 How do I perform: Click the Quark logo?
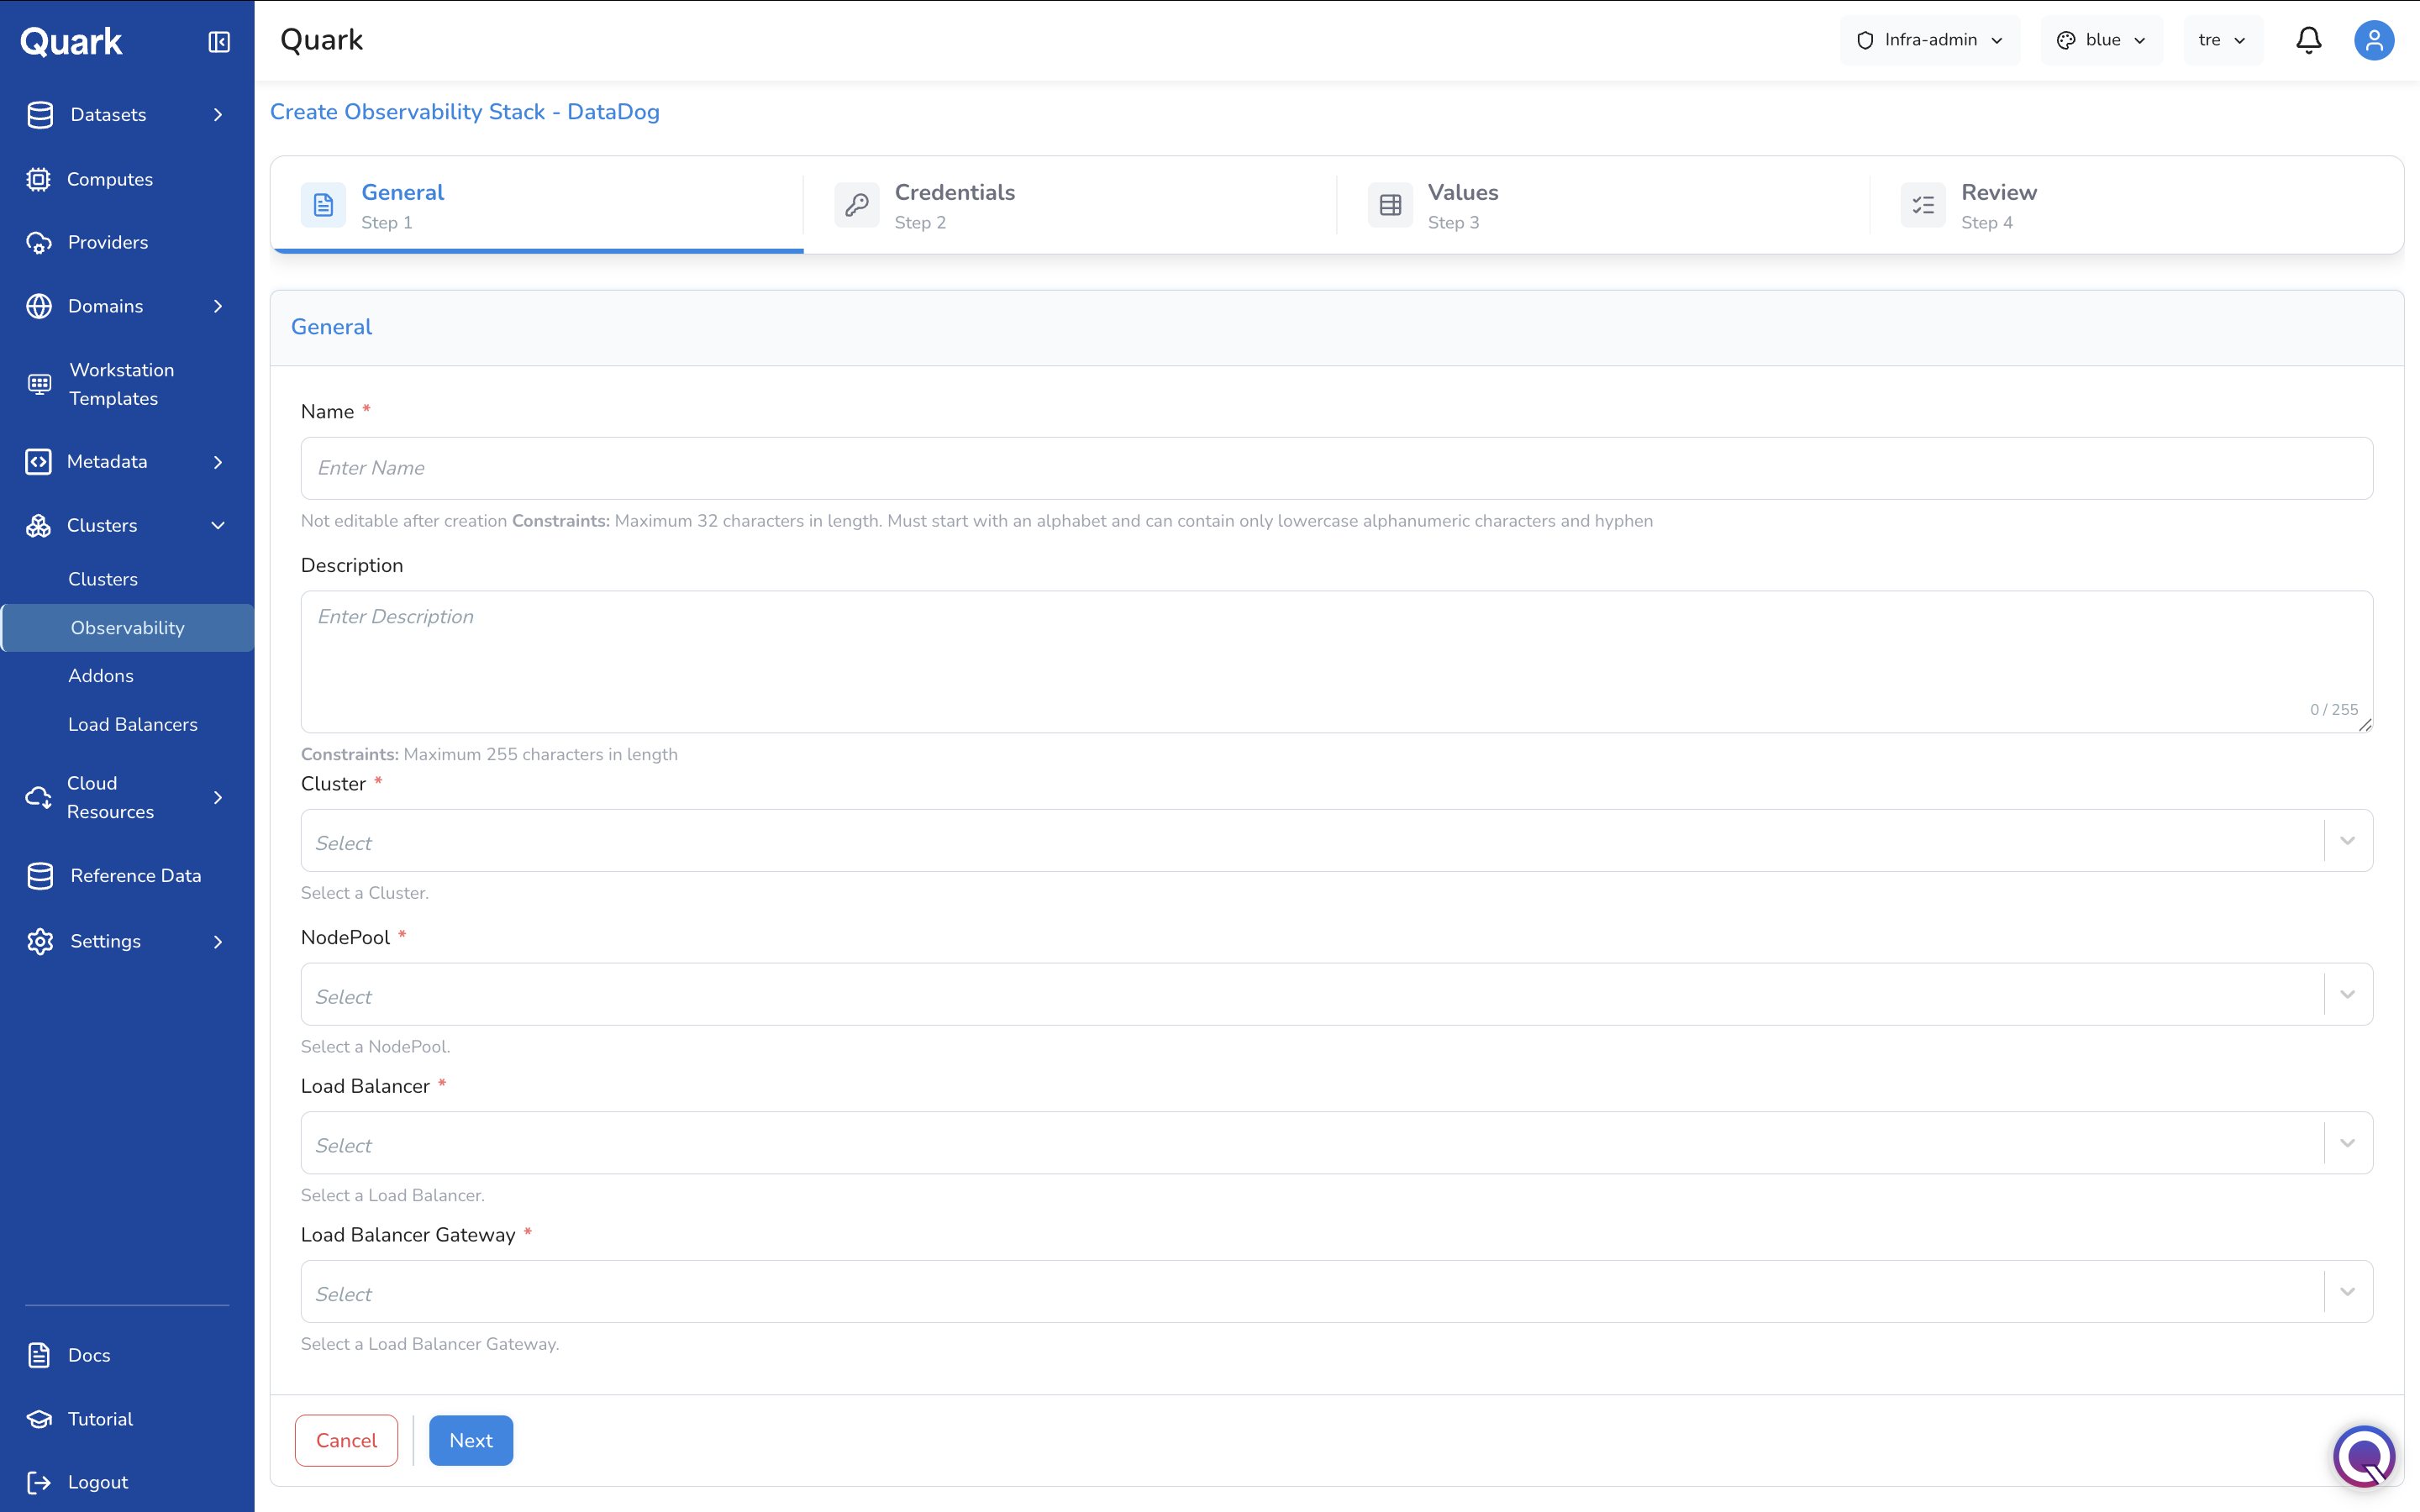[x=71, y=41]
